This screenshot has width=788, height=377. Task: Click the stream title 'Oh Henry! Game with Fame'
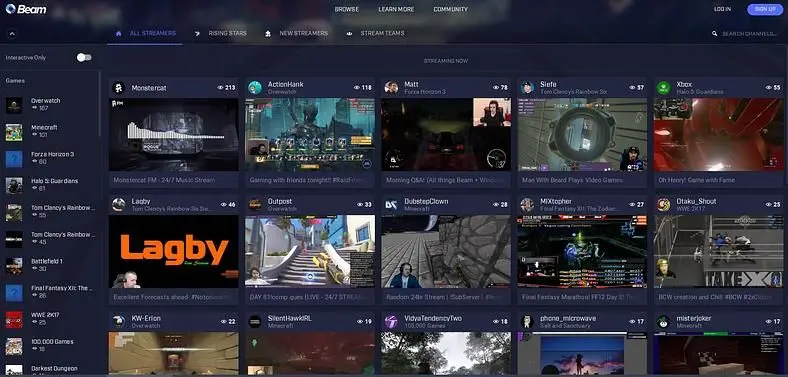[x=697, y=180]
